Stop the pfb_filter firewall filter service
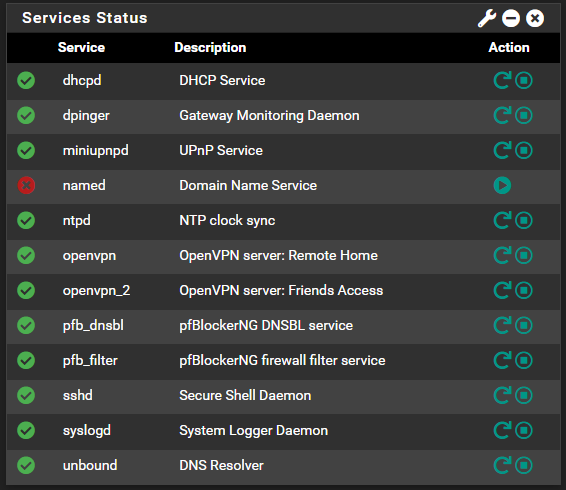Screen dimensions: 566x490 tap(524, 360)
